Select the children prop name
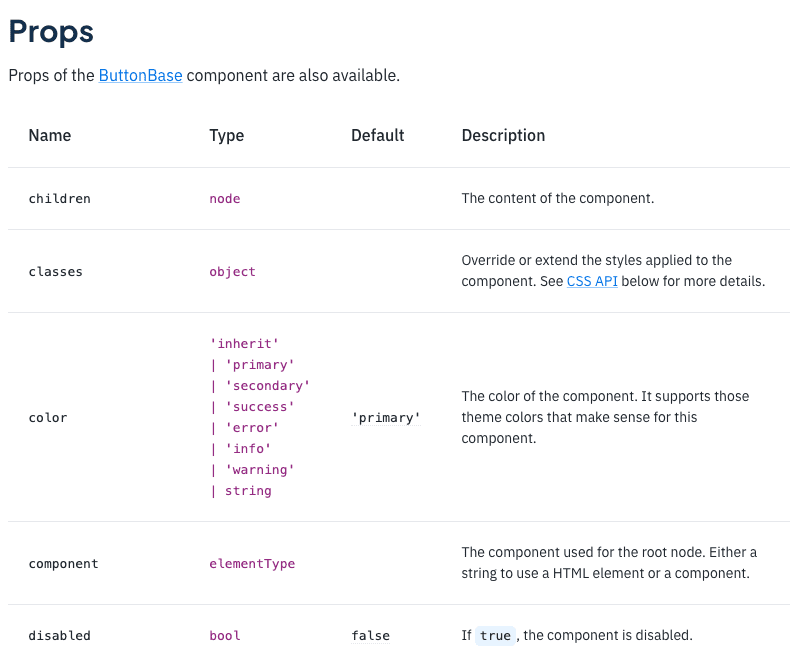 pos(60,199)
